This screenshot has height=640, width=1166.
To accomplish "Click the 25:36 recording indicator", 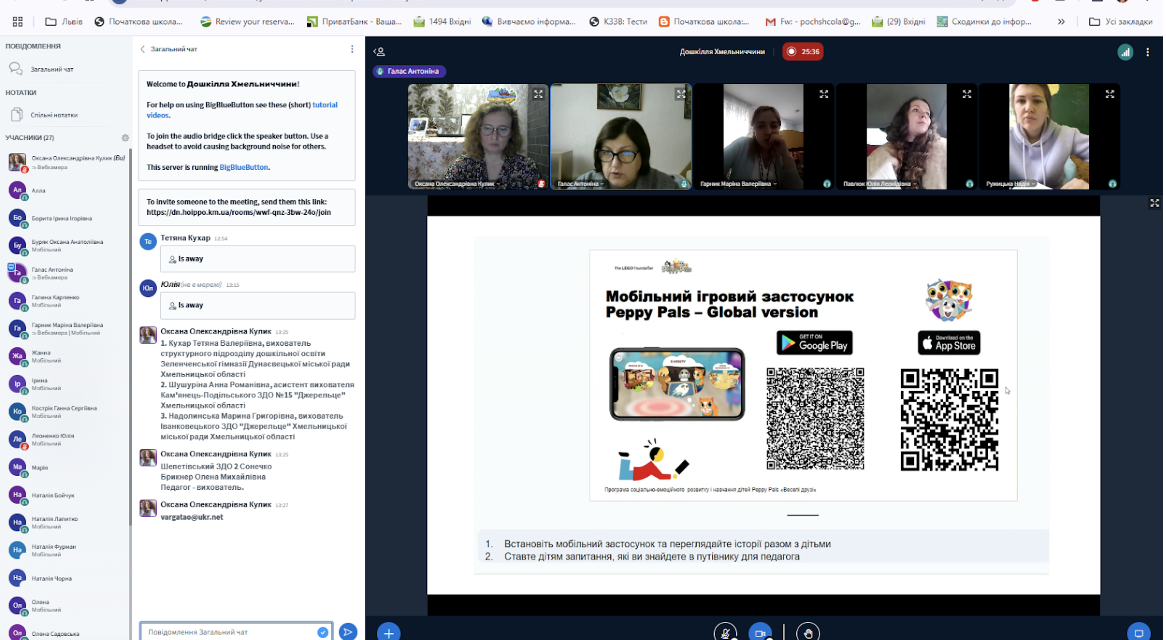I will pos(803,51).
